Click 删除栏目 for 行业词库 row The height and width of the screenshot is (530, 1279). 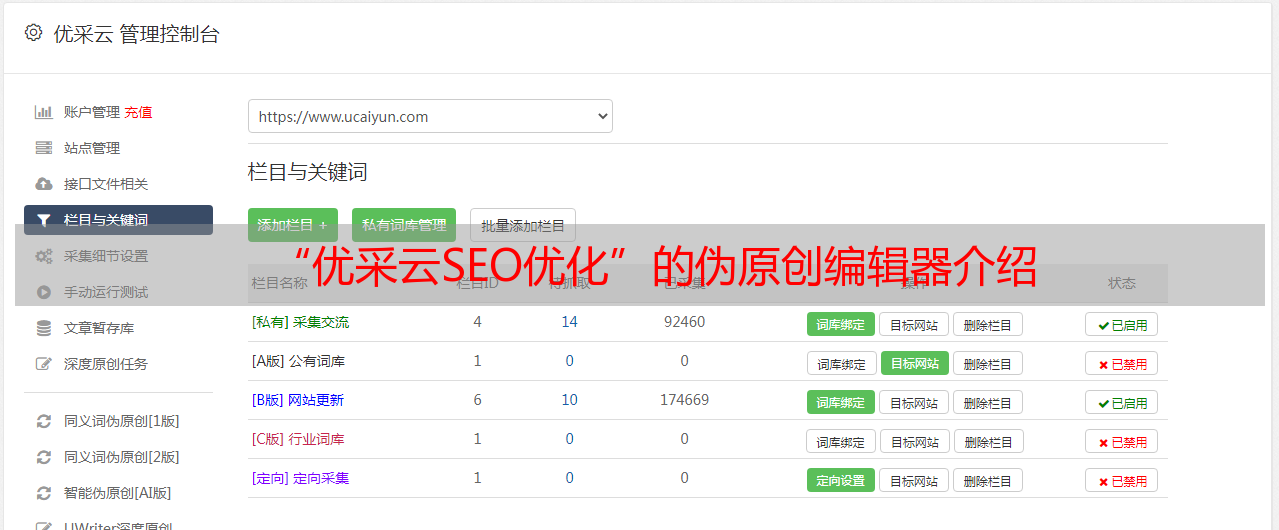point(989,441)
